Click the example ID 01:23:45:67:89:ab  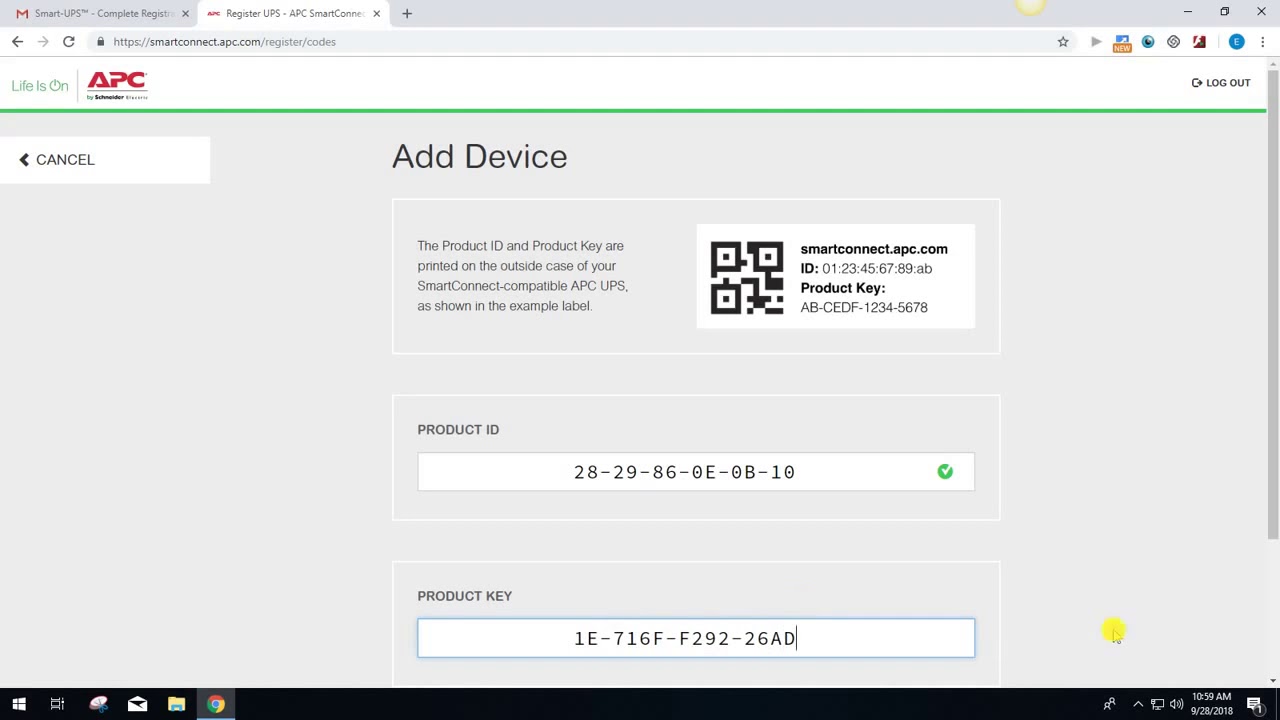coord(877,268)
